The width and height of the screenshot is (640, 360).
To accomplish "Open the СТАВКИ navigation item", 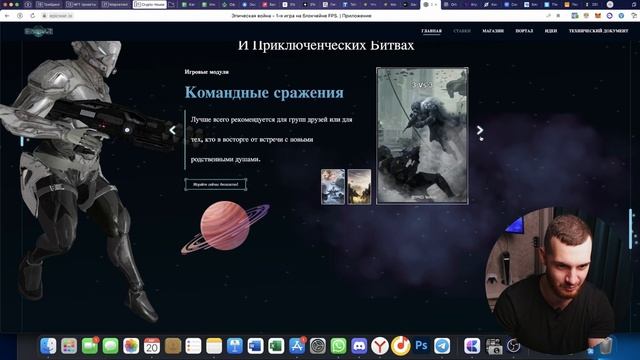I will pos(462,31).
